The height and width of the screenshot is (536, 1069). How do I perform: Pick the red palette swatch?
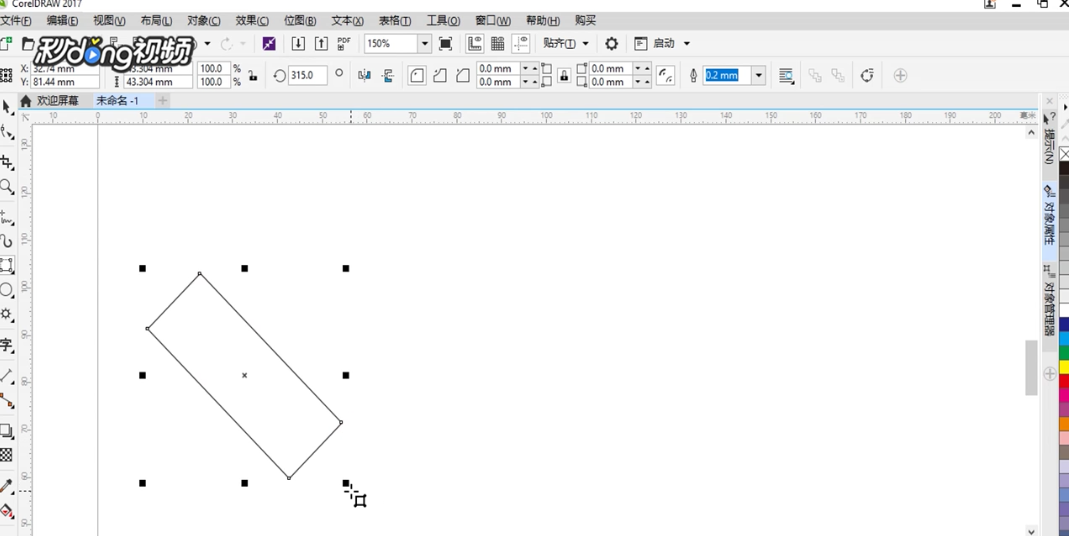1064,380
